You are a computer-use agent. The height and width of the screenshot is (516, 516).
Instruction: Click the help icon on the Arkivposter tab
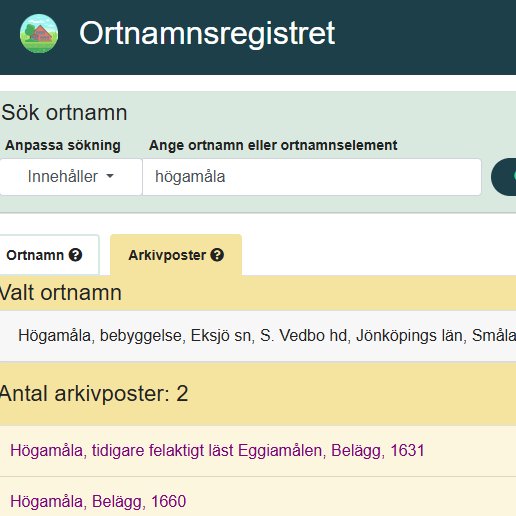pos(217,255)
